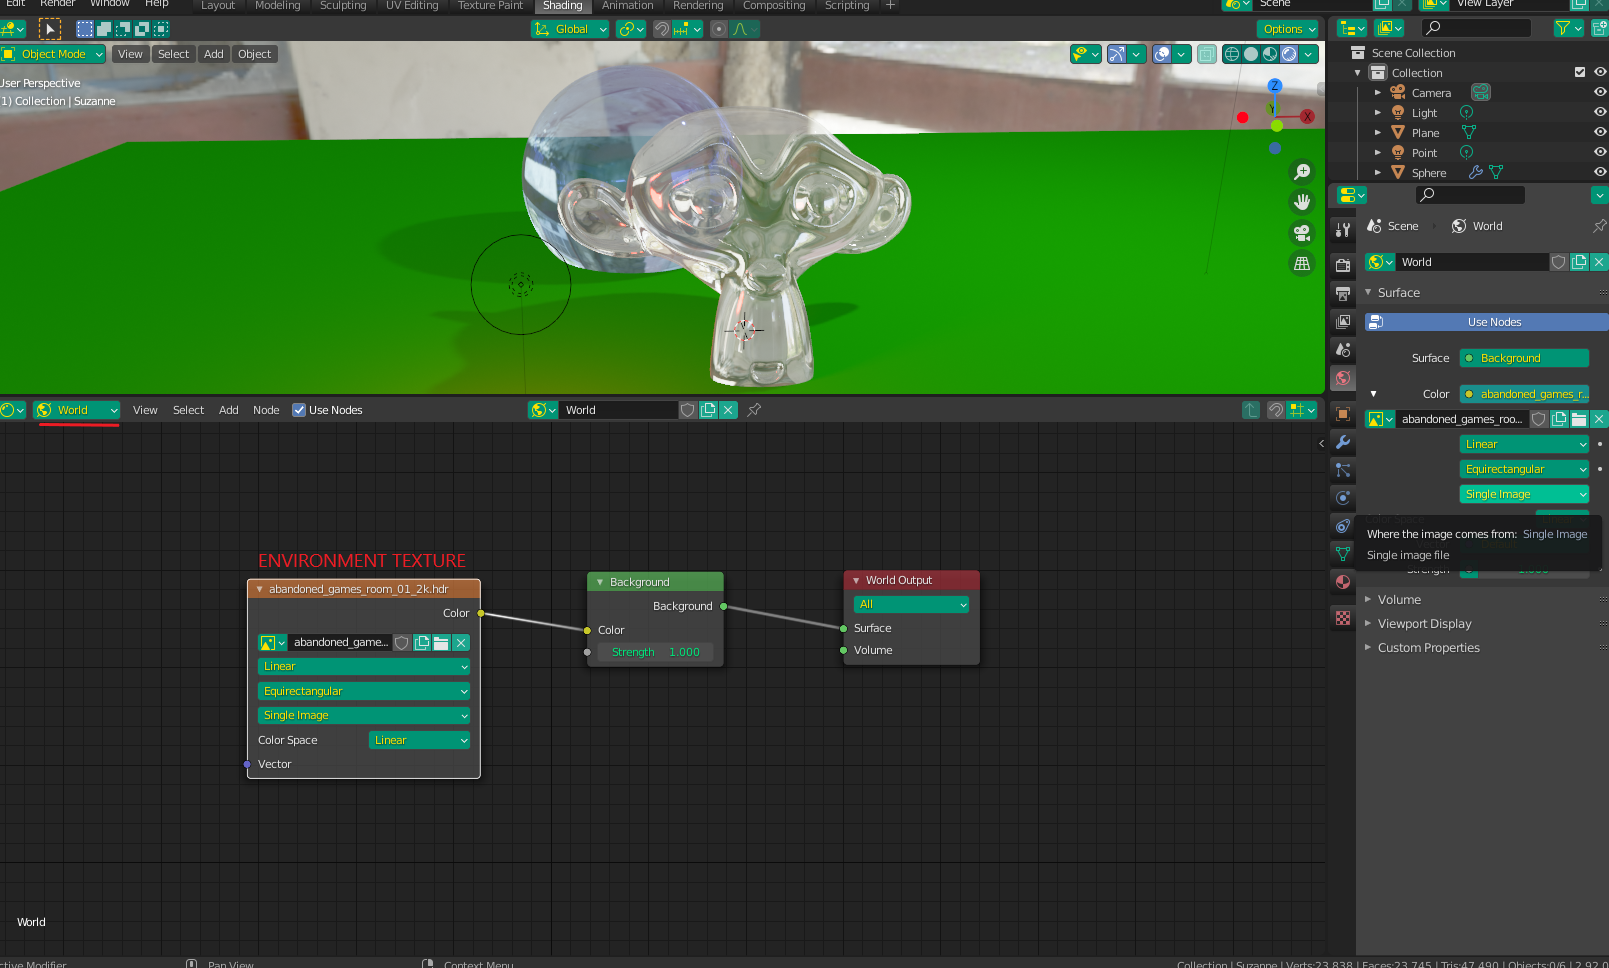Unlink image X icon in Environment Texture node
Image resolution: width=1609 pixels, height=968 pixels.
tap(461, 643)
